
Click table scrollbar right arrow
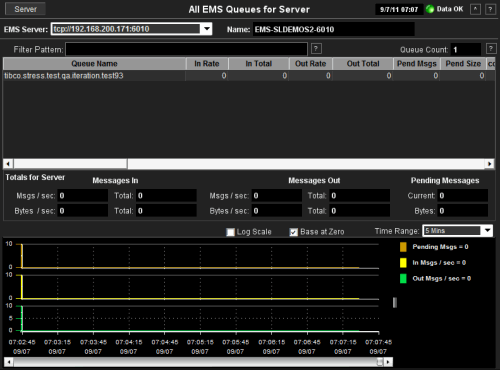pyautogui.click(x=489, y=164)
